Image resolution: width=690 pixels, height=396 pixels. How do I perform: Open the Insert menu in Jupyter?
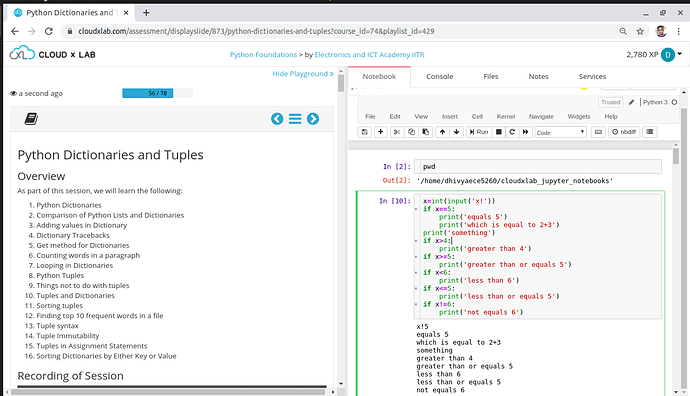tap(450, 117)
